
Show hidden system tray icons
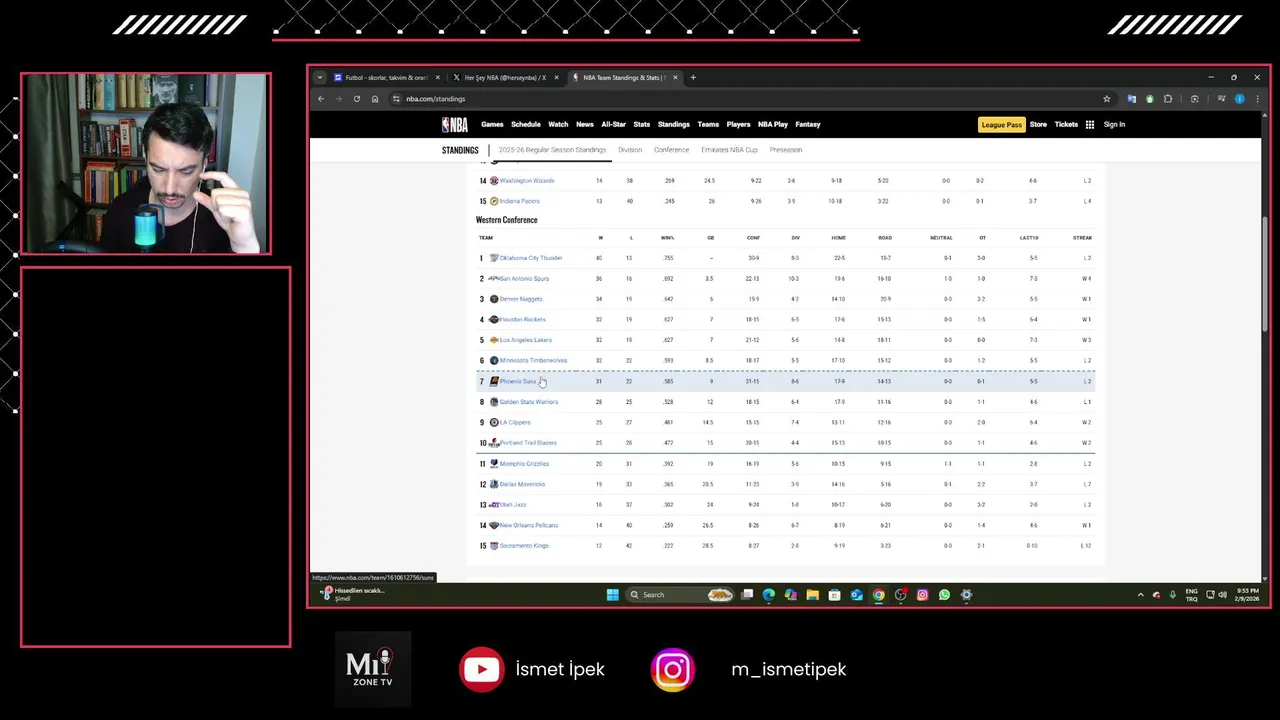point(1140,595)
